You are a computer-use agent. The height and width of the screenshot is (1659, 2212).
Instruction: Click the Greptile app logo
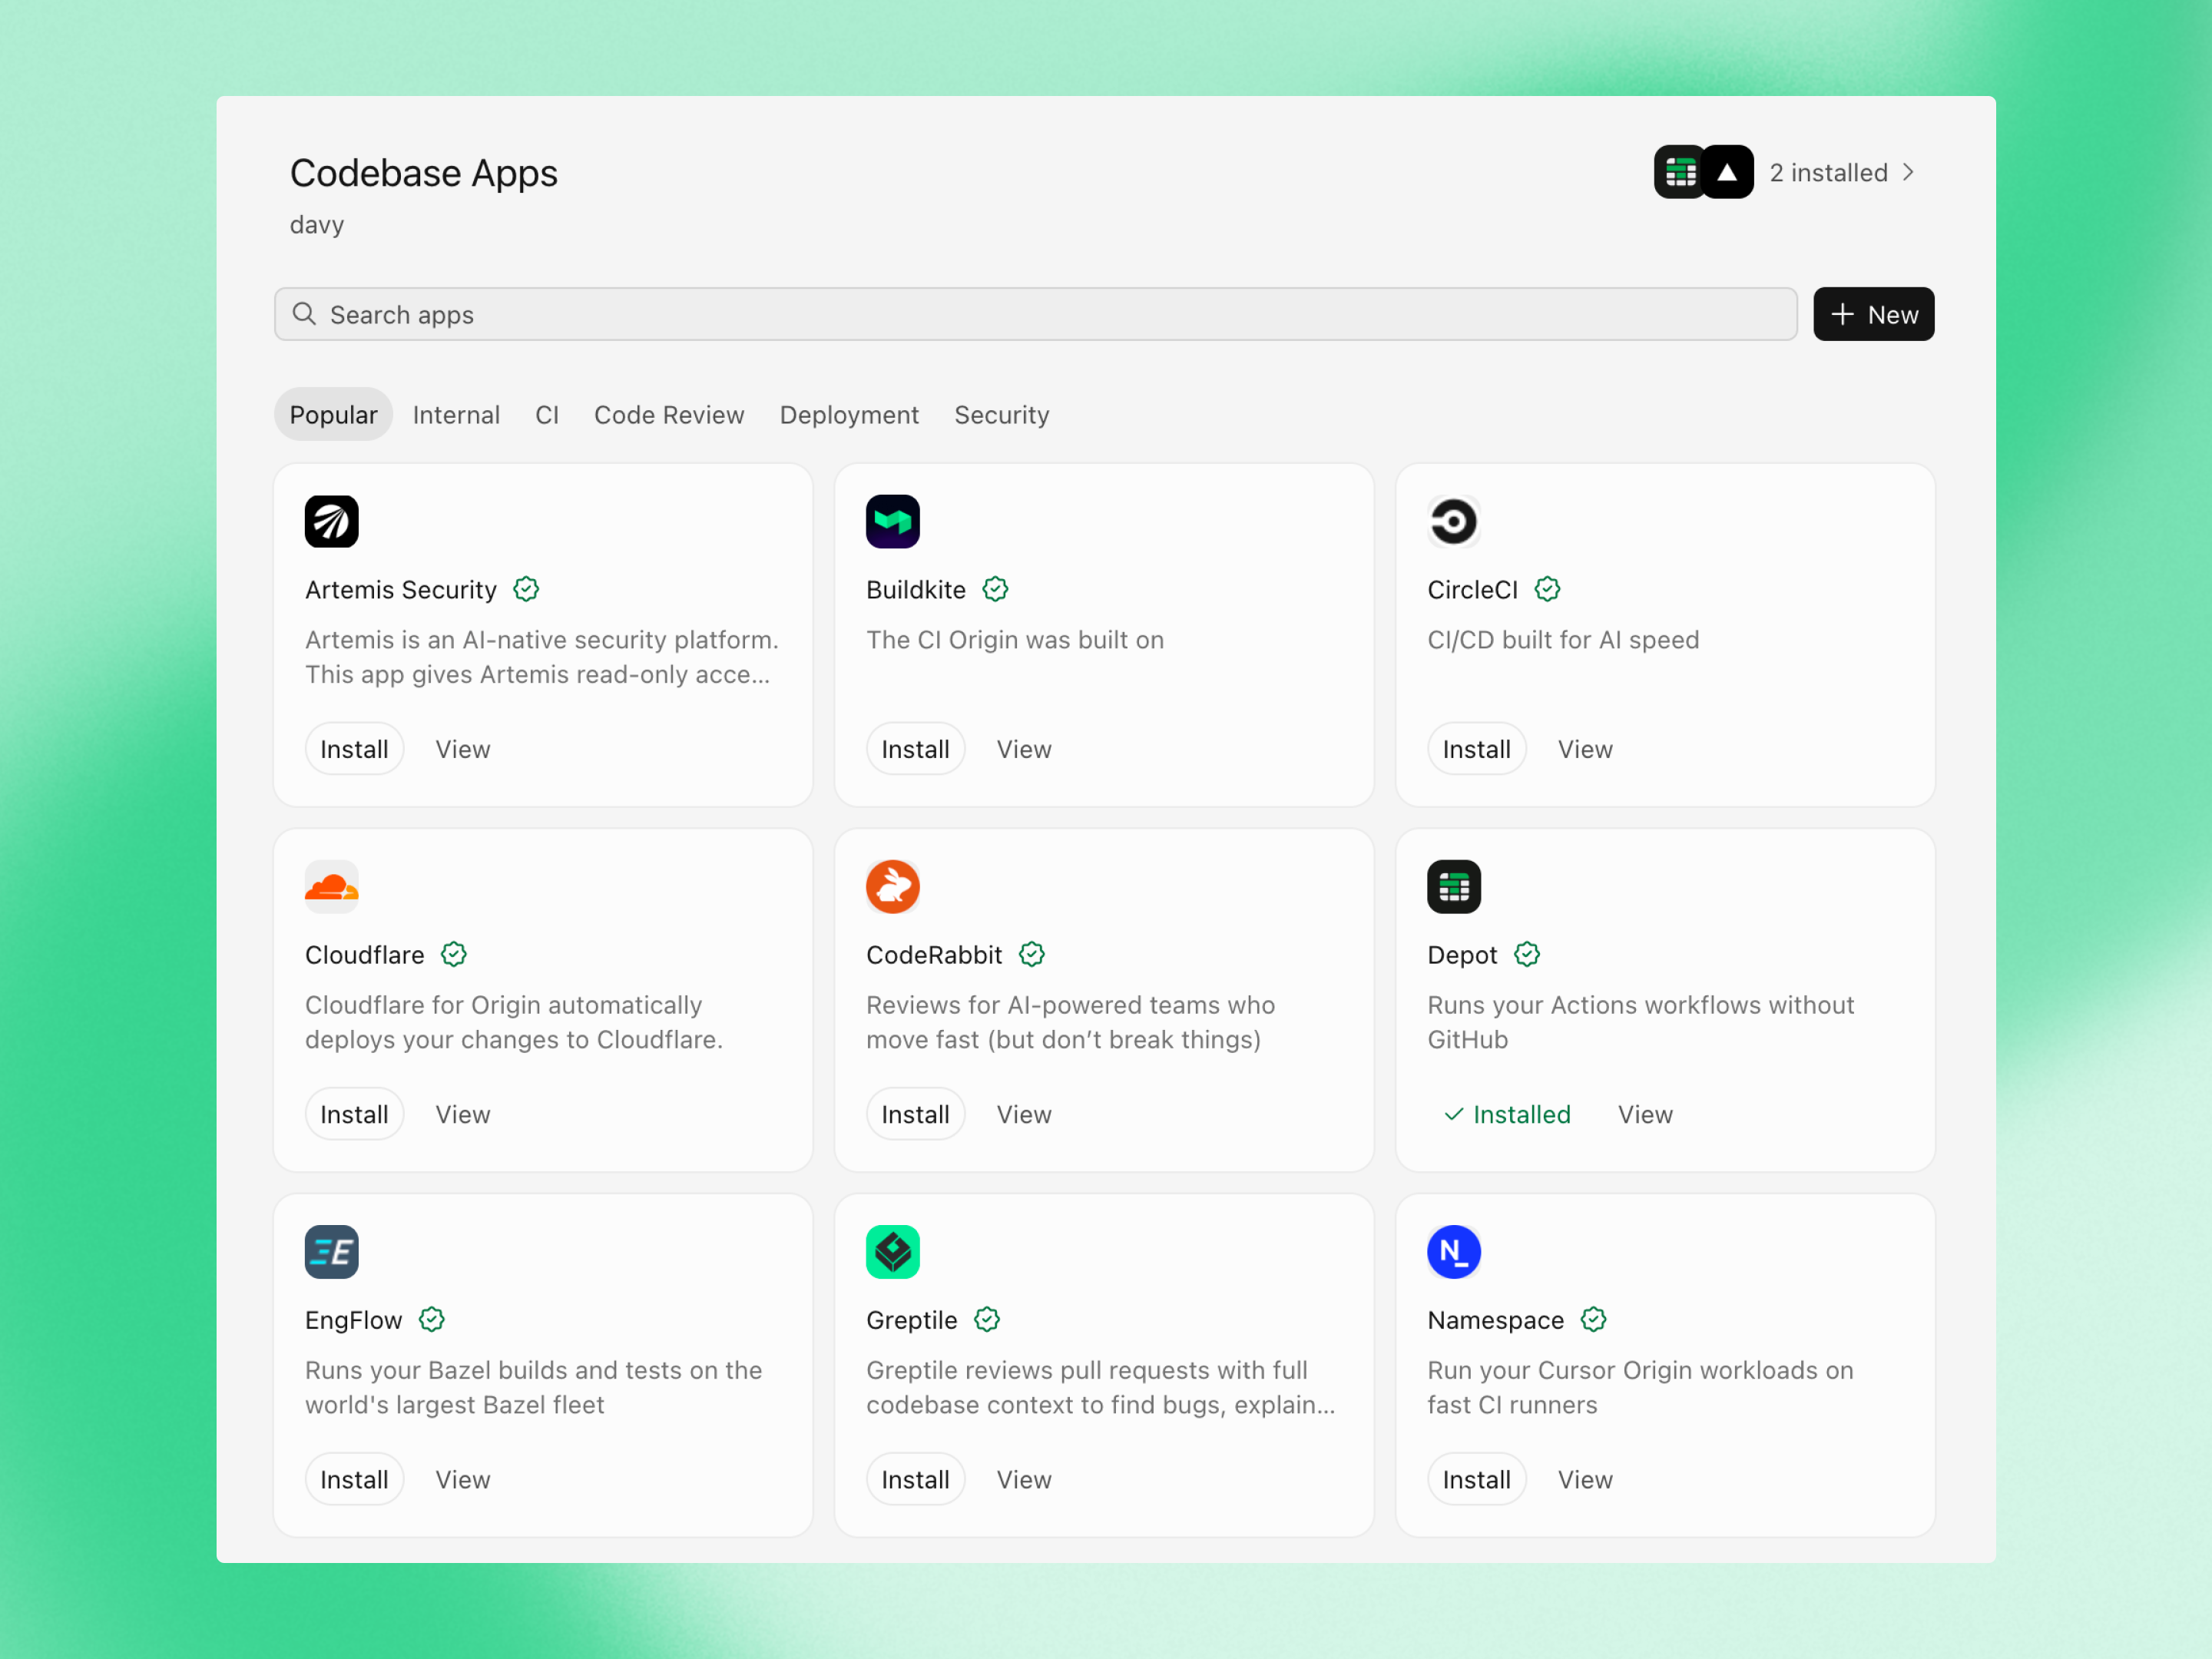point(892,1251)
